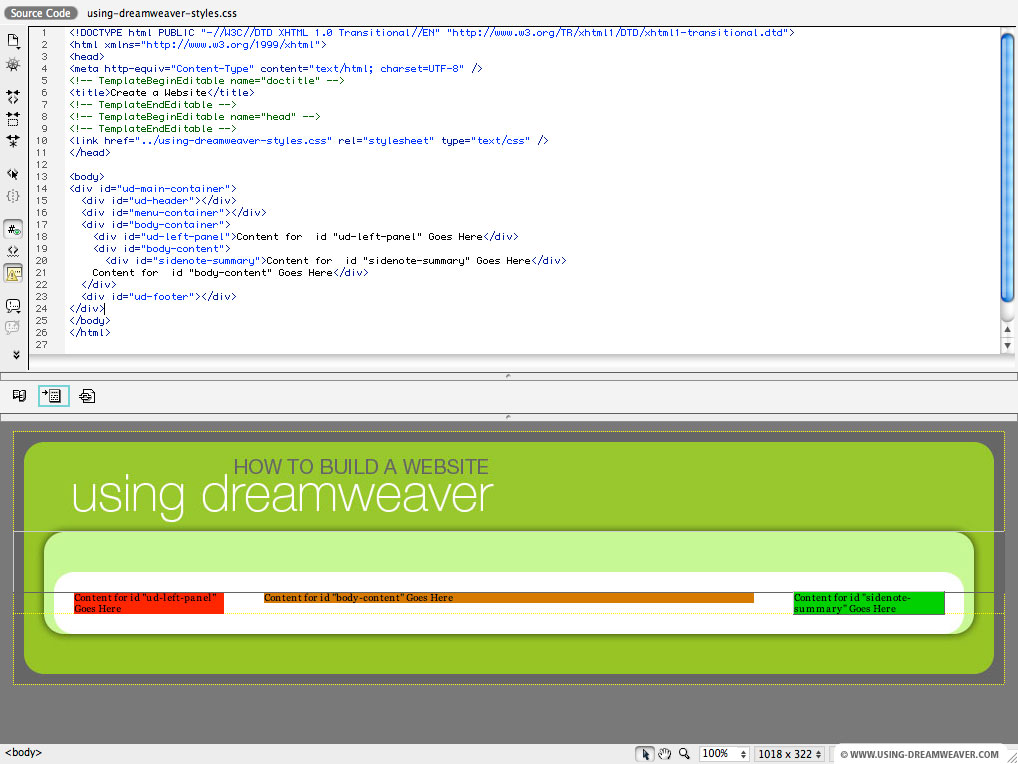Click the collapse arrow on the bar above the design view
The image size is (1018, 764).
(x=508, y=417)
